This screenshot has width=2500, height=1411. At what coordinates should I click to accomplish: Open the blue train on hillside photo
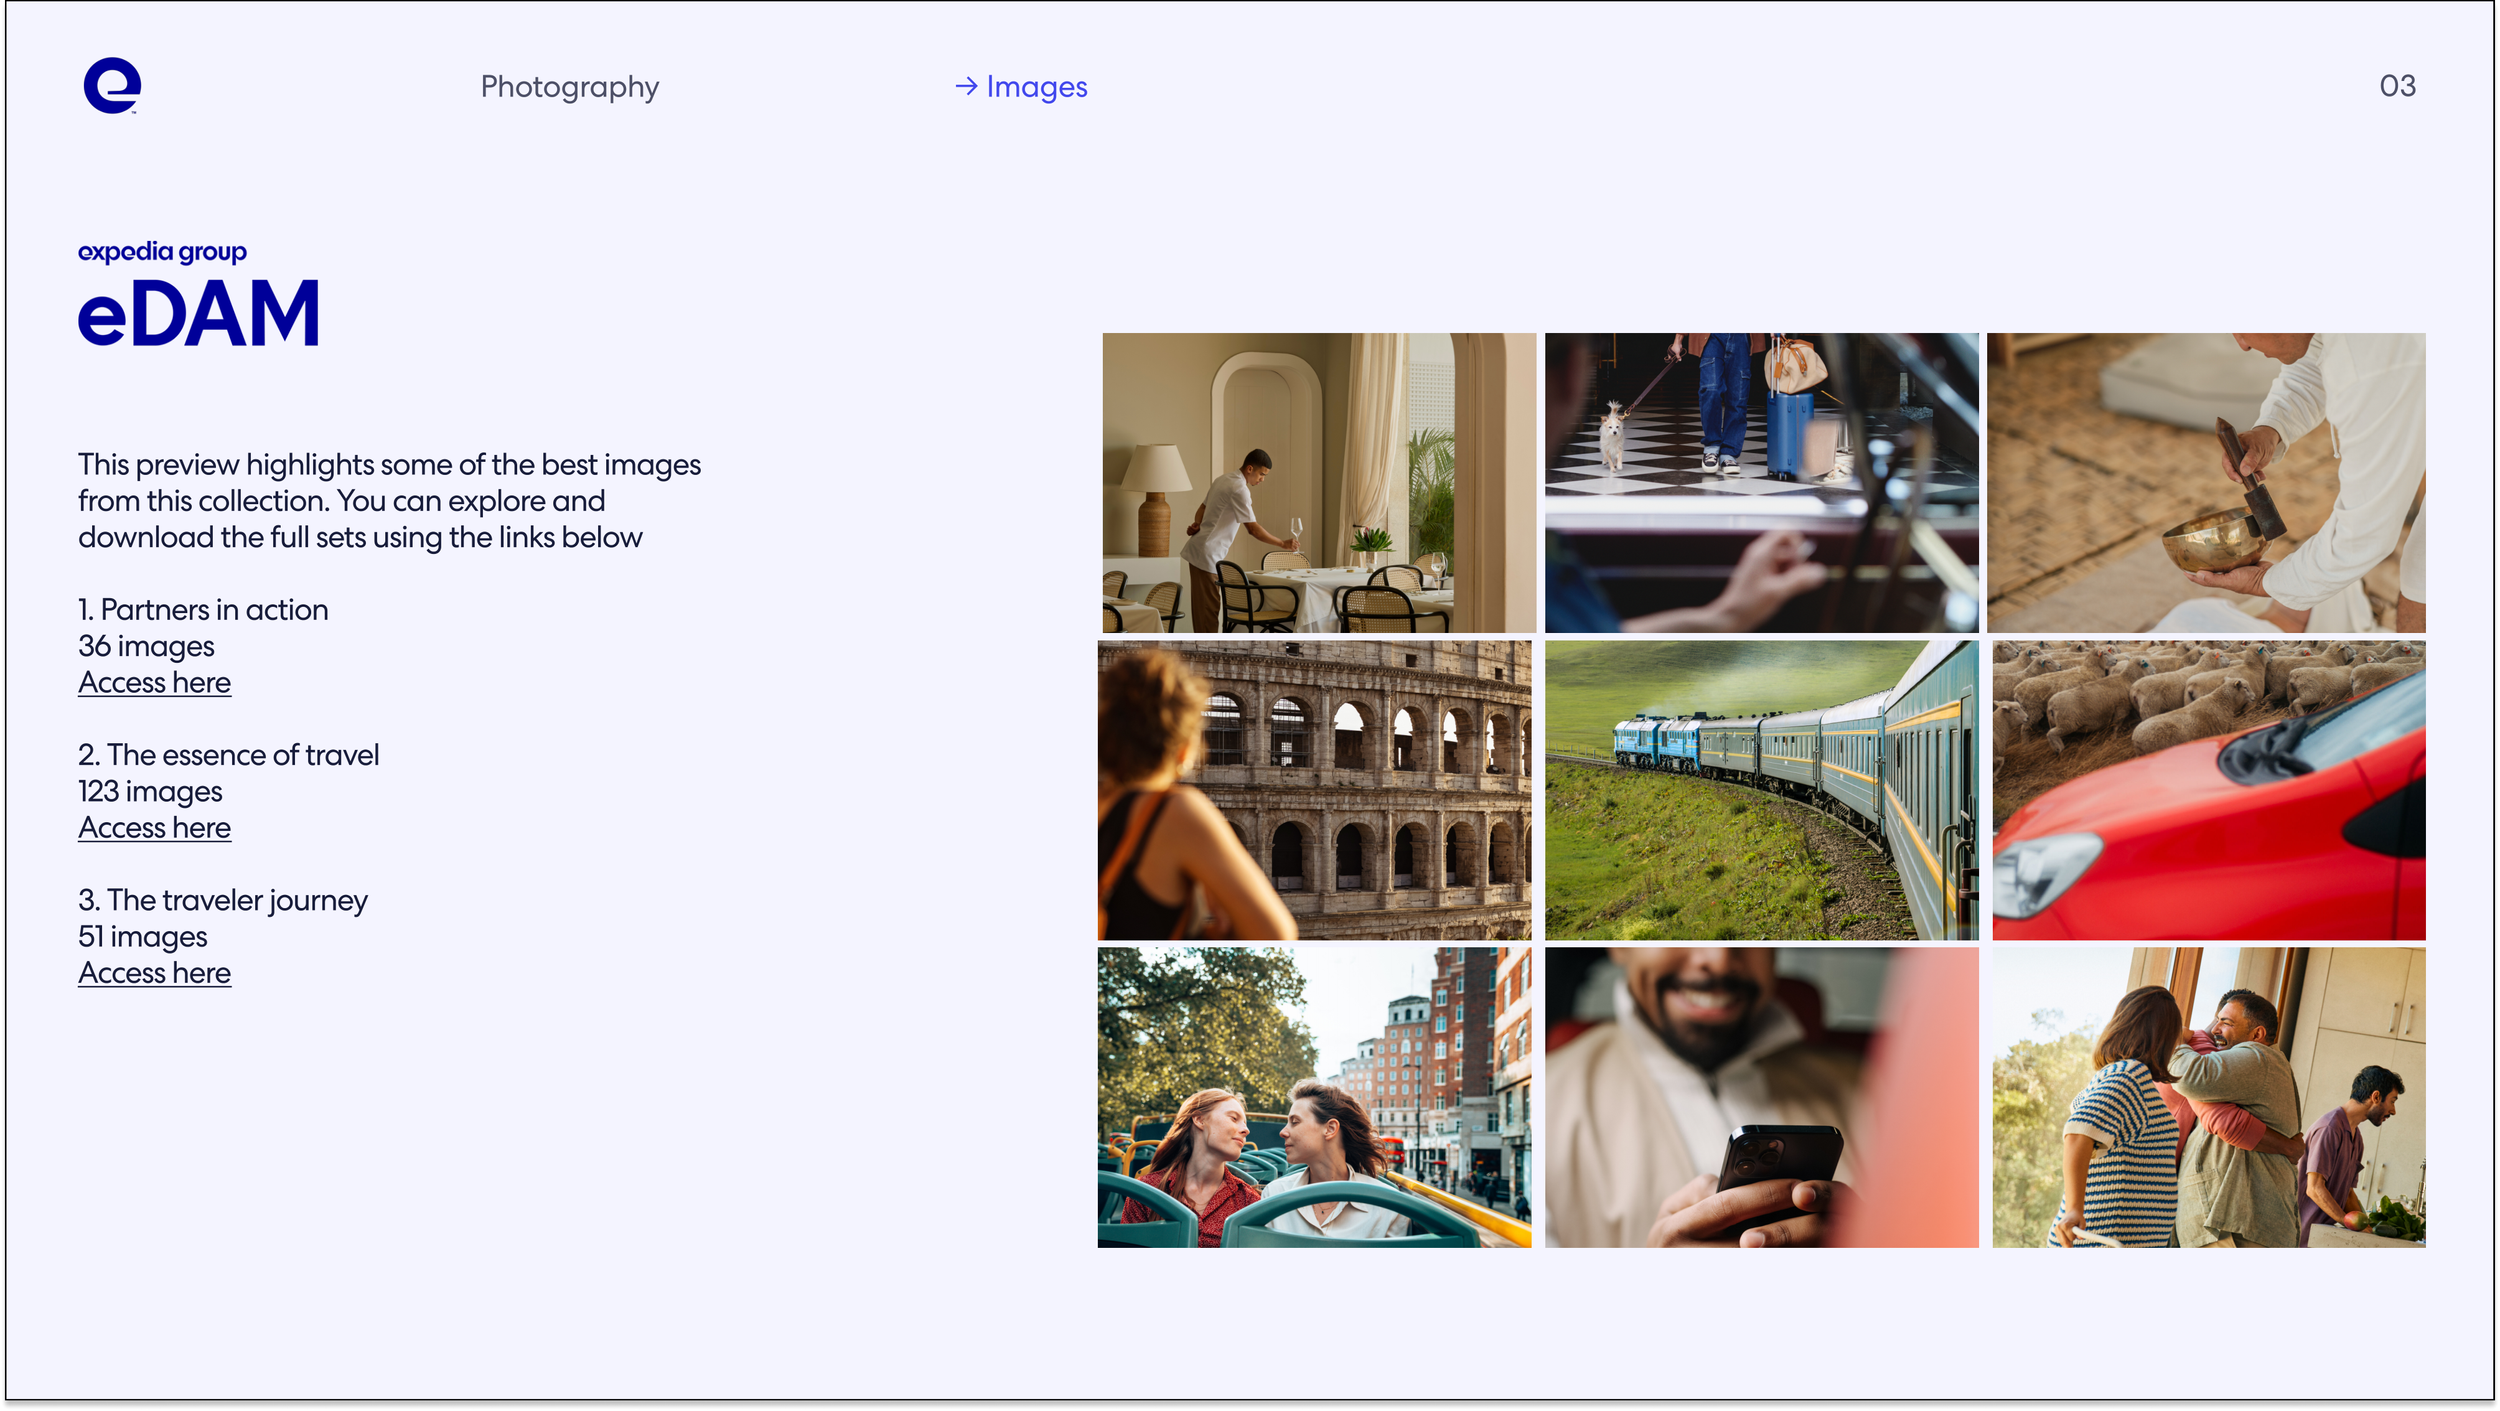[x=1760, y=790]
